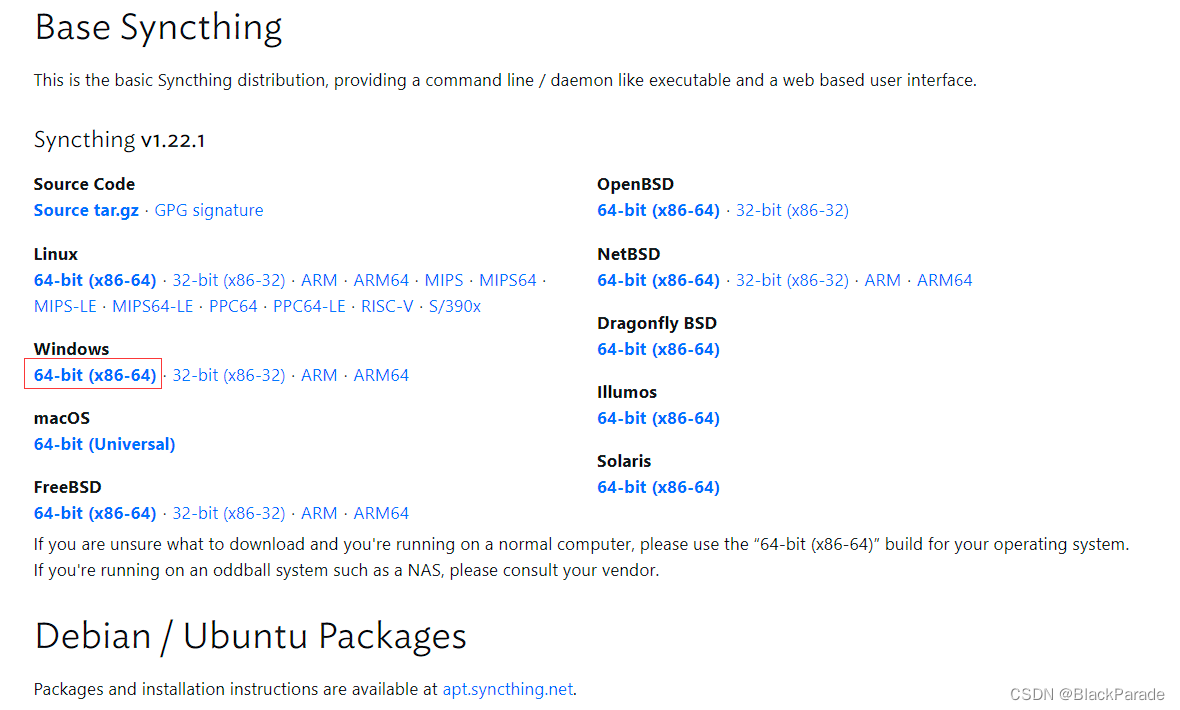Select the FreeBSD ARM64 build
The height and width of the screenshot is (710, 1180).
click(381, 513)
